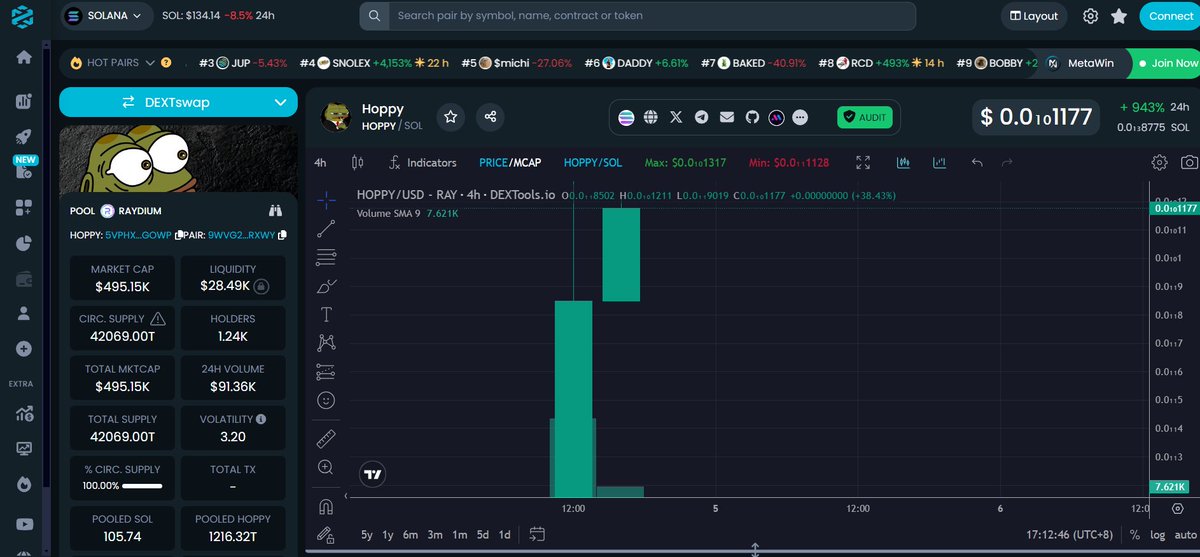Image resolution: width=1200 pixels, height=557 pixels.
Task: Open candlestick chart style menu
Action: click(x=358, y=162)
